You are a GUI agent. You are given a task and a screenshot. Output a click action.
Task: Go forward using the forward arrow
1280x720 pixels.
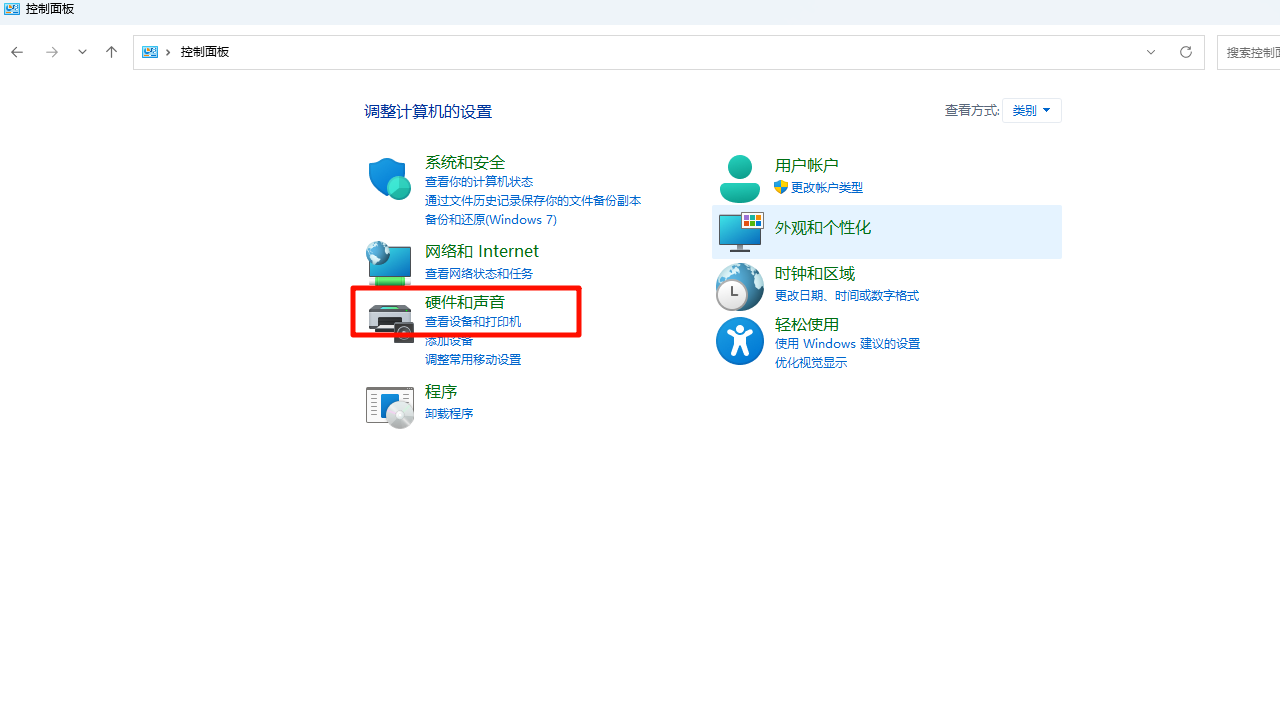[52, 52]
